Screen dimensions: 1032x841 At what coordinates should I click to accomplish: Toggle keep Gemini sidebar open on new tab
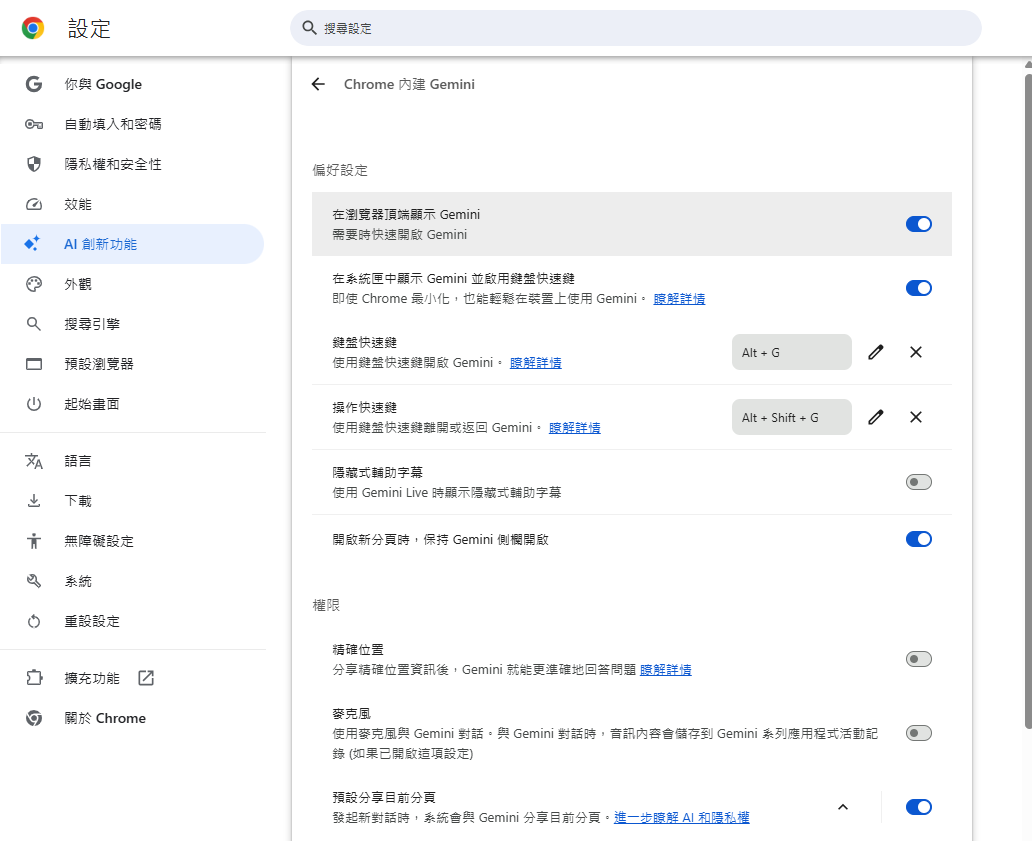(919, 539)
